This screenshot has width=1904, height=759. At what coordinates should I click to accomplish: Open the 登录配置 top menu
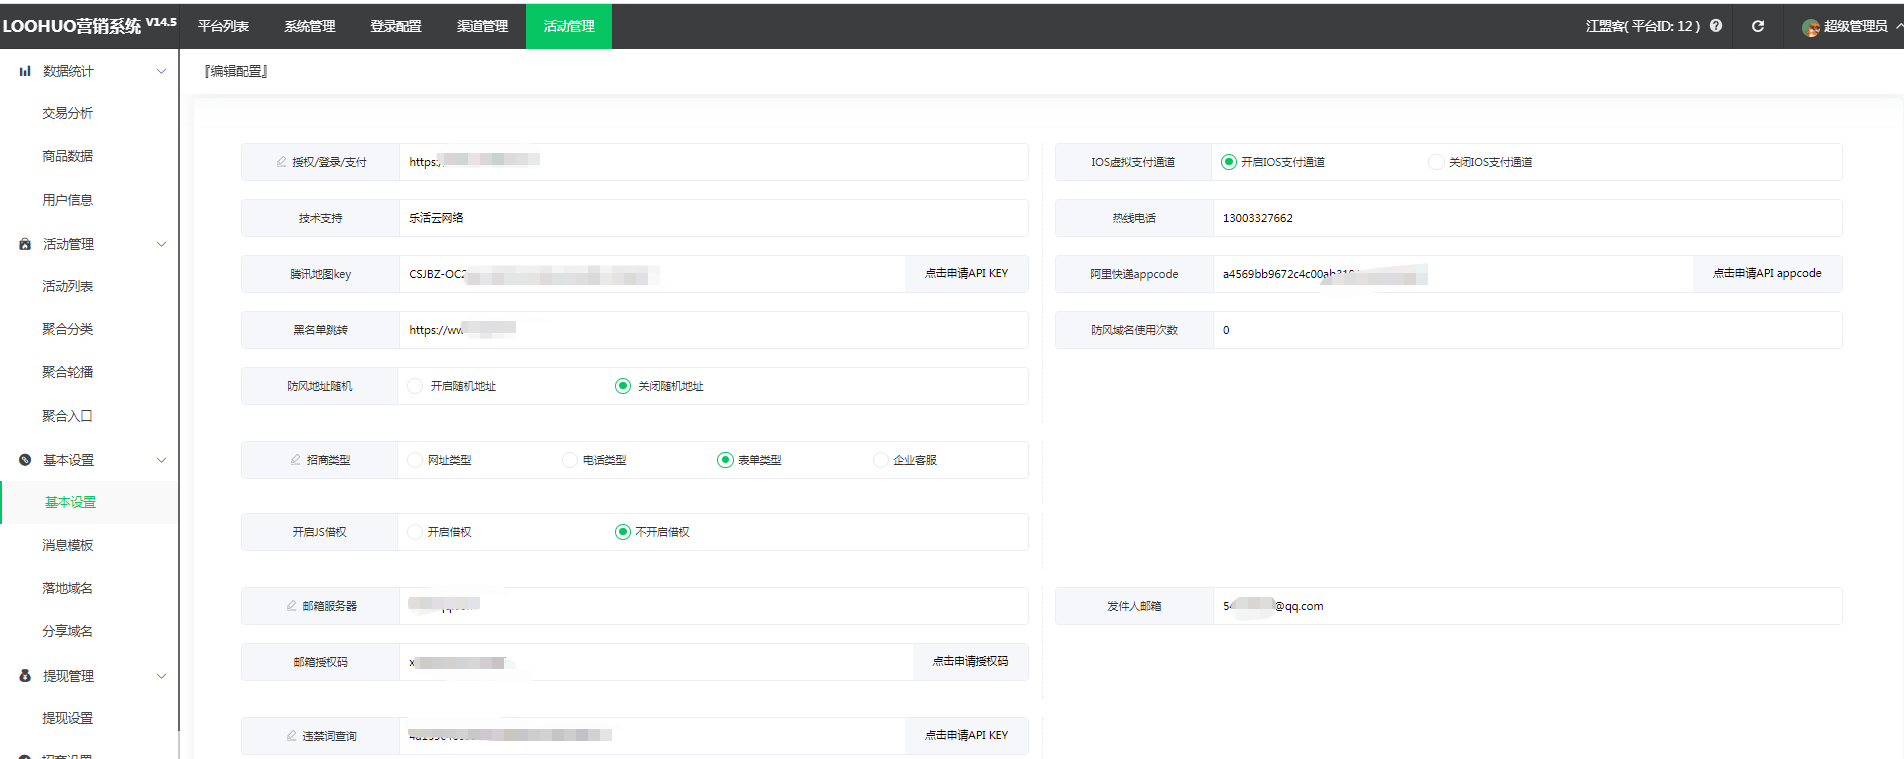[396, 26]
